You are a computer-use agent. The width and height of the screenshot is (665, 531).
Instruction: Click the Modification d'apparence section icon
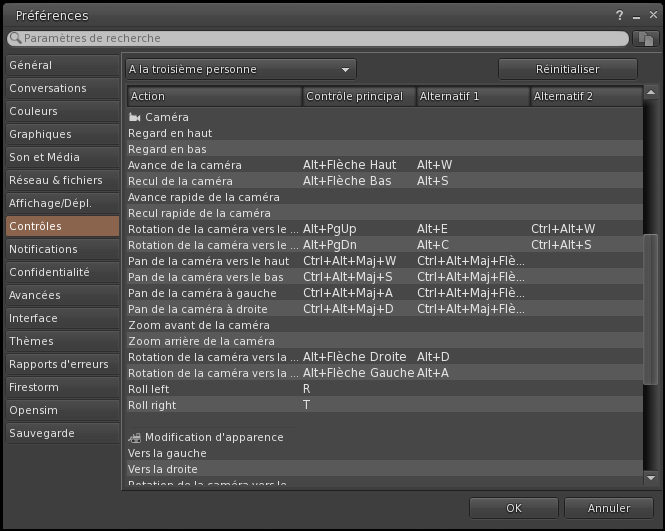tap(134, 437)
